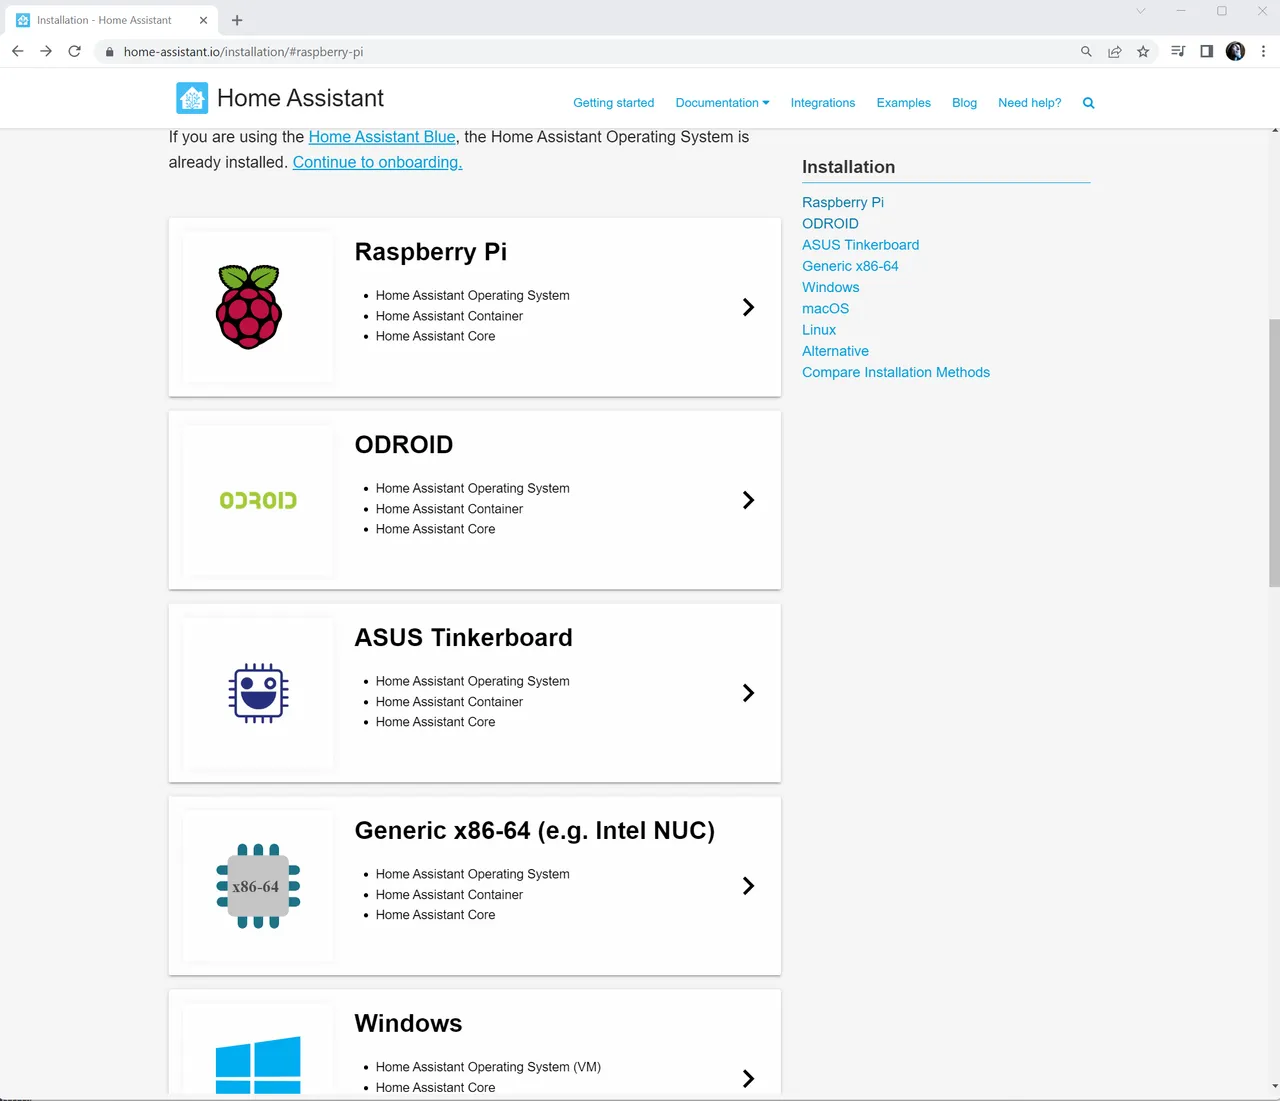Click 'Home Assistant Operating System (VM)' text
Image resolution: width=1280 pixels, height=1101 pixels.
[488, 1067]
